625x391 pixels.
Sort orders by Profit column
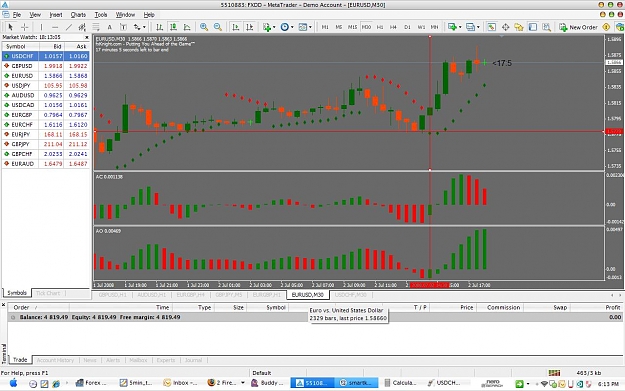pos(613,307)
